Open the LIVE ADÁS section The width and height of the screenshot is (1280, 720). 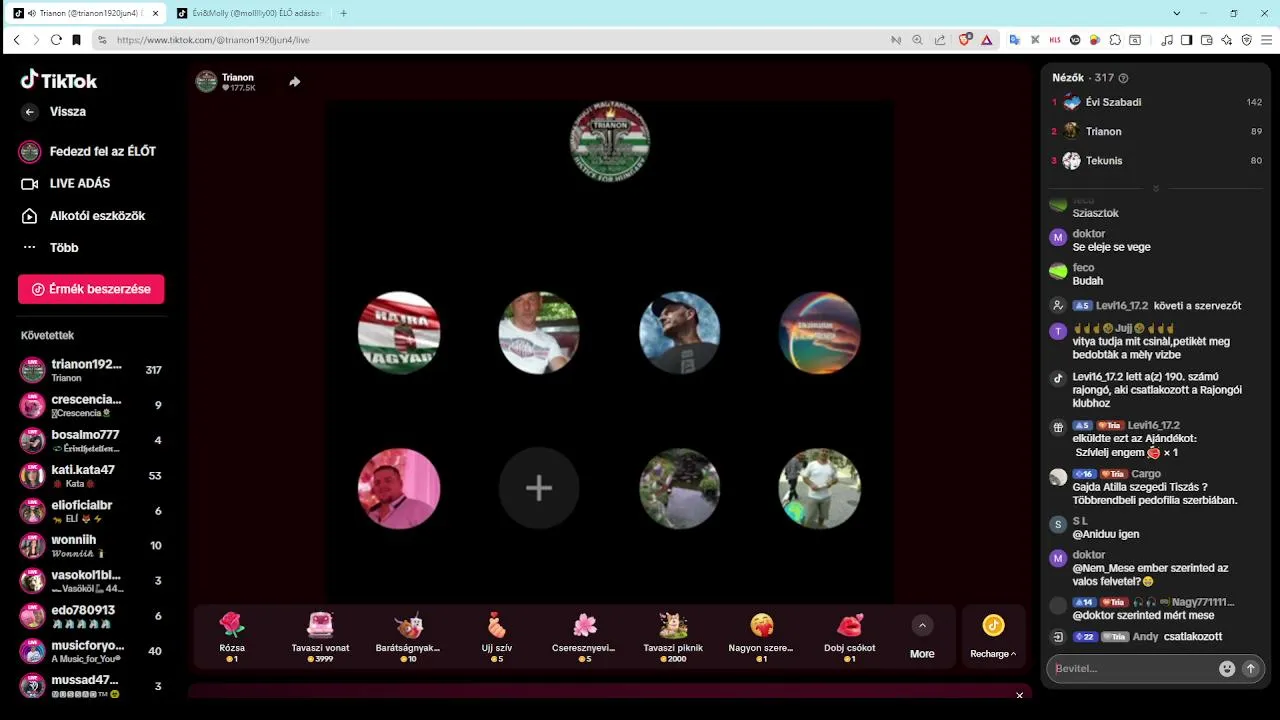[66, 184]
